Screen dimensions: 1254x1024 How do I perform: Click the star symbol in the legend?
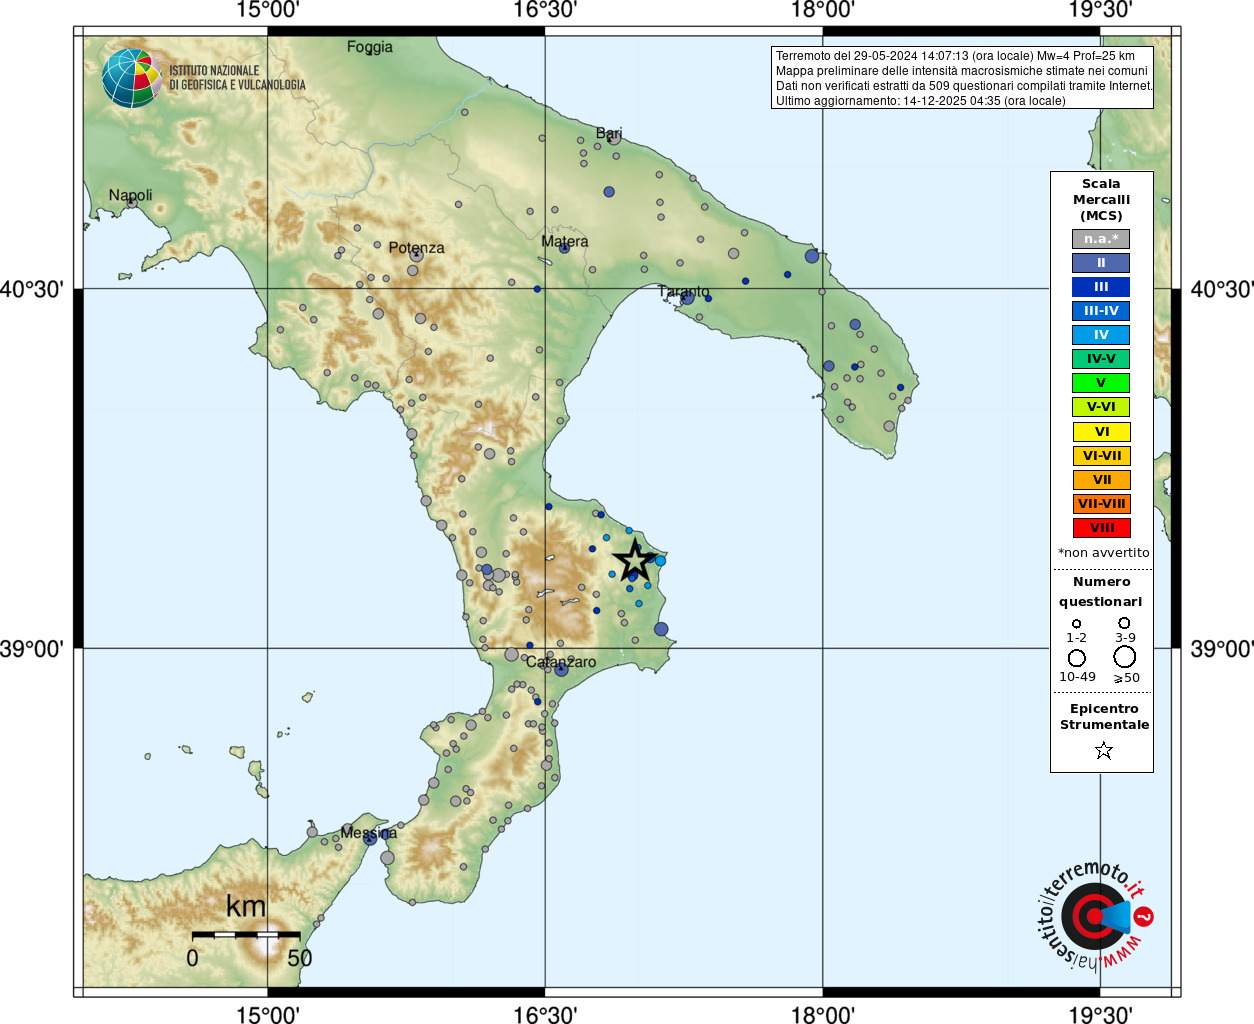coord(1104,750)
